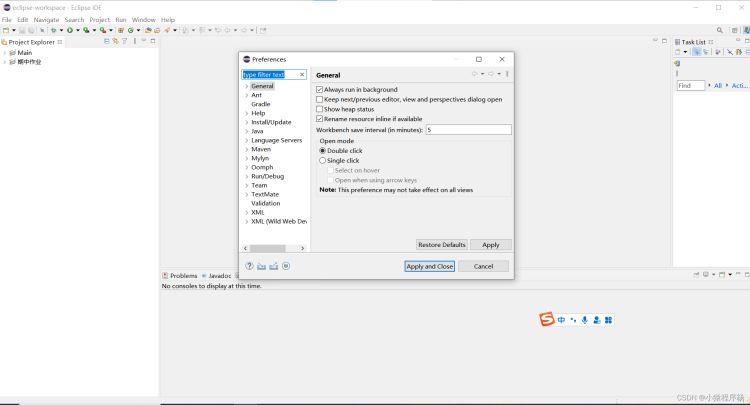Click the export preferences icon
This screenshot has width=750, height=405.
274,266
